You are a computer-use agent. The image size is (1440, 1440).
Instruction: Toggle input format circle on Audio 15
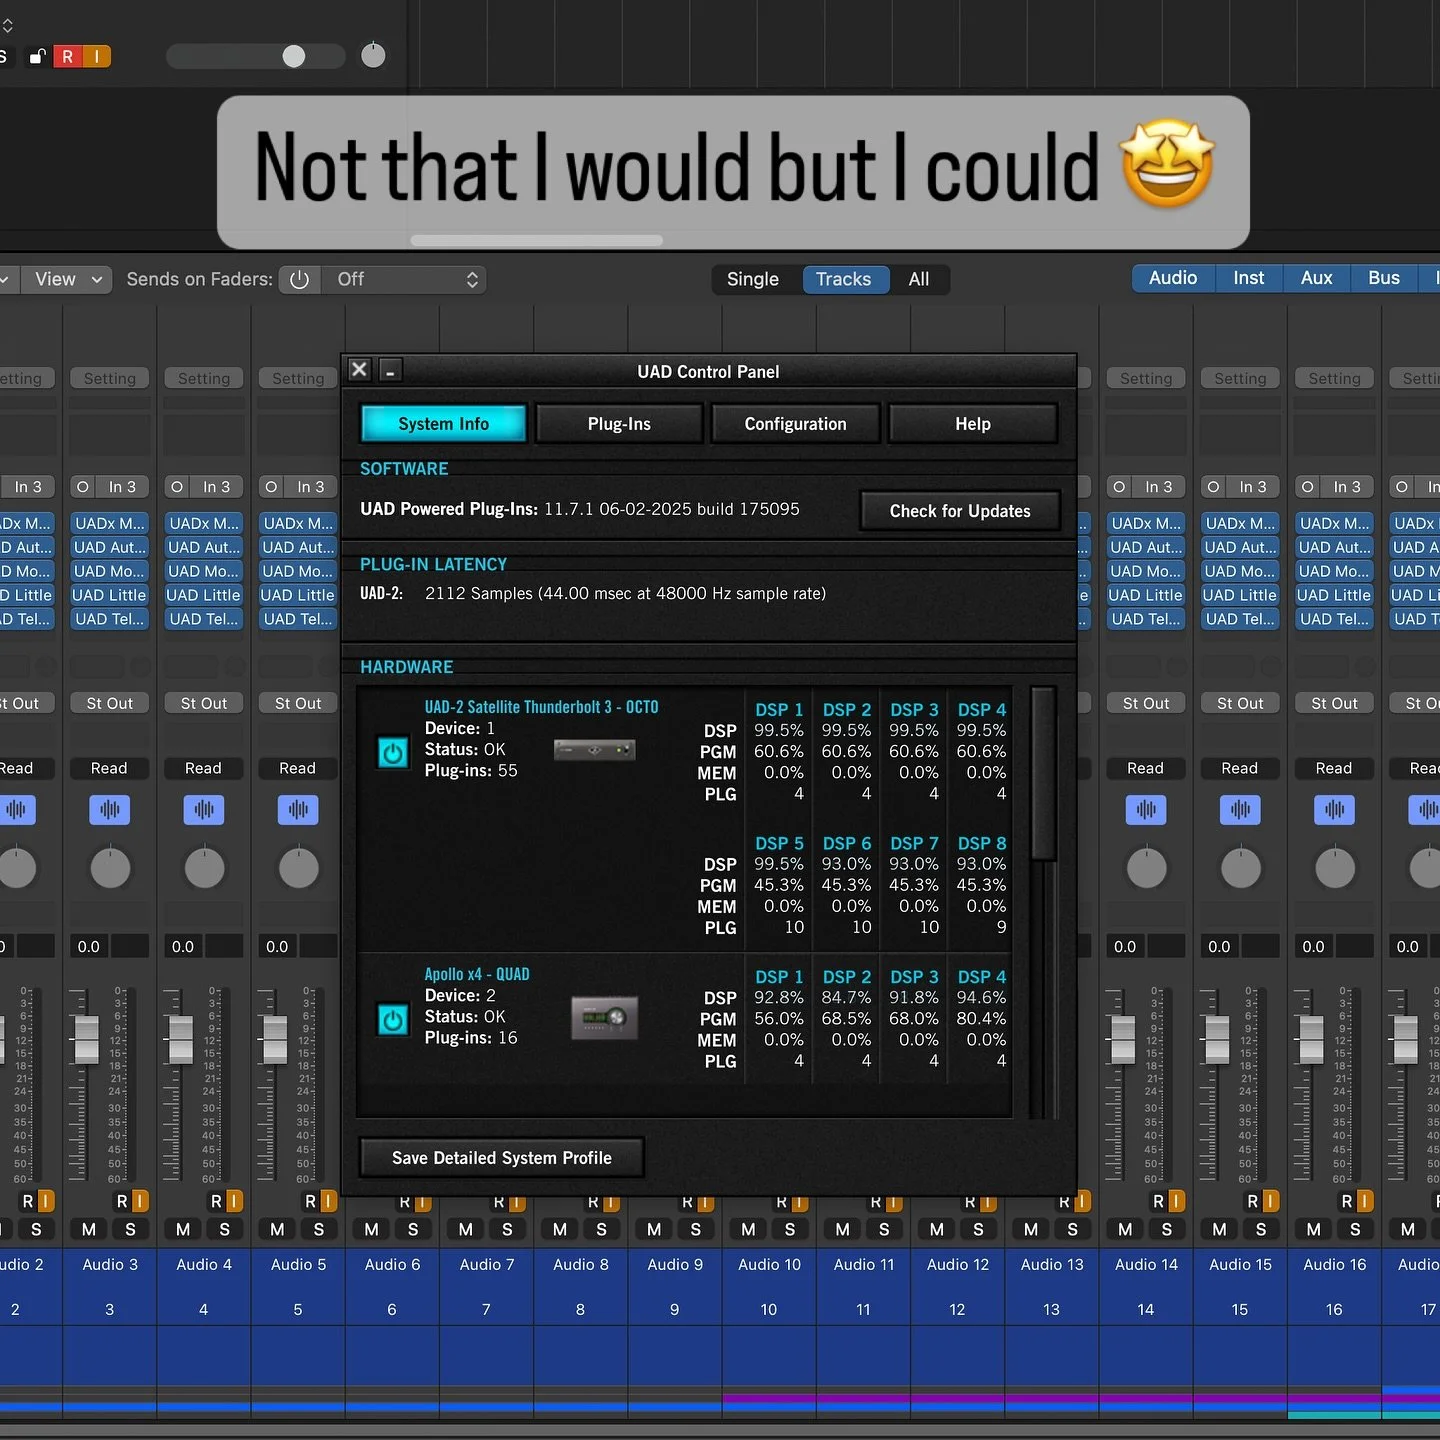click(x=1213, y=487)
